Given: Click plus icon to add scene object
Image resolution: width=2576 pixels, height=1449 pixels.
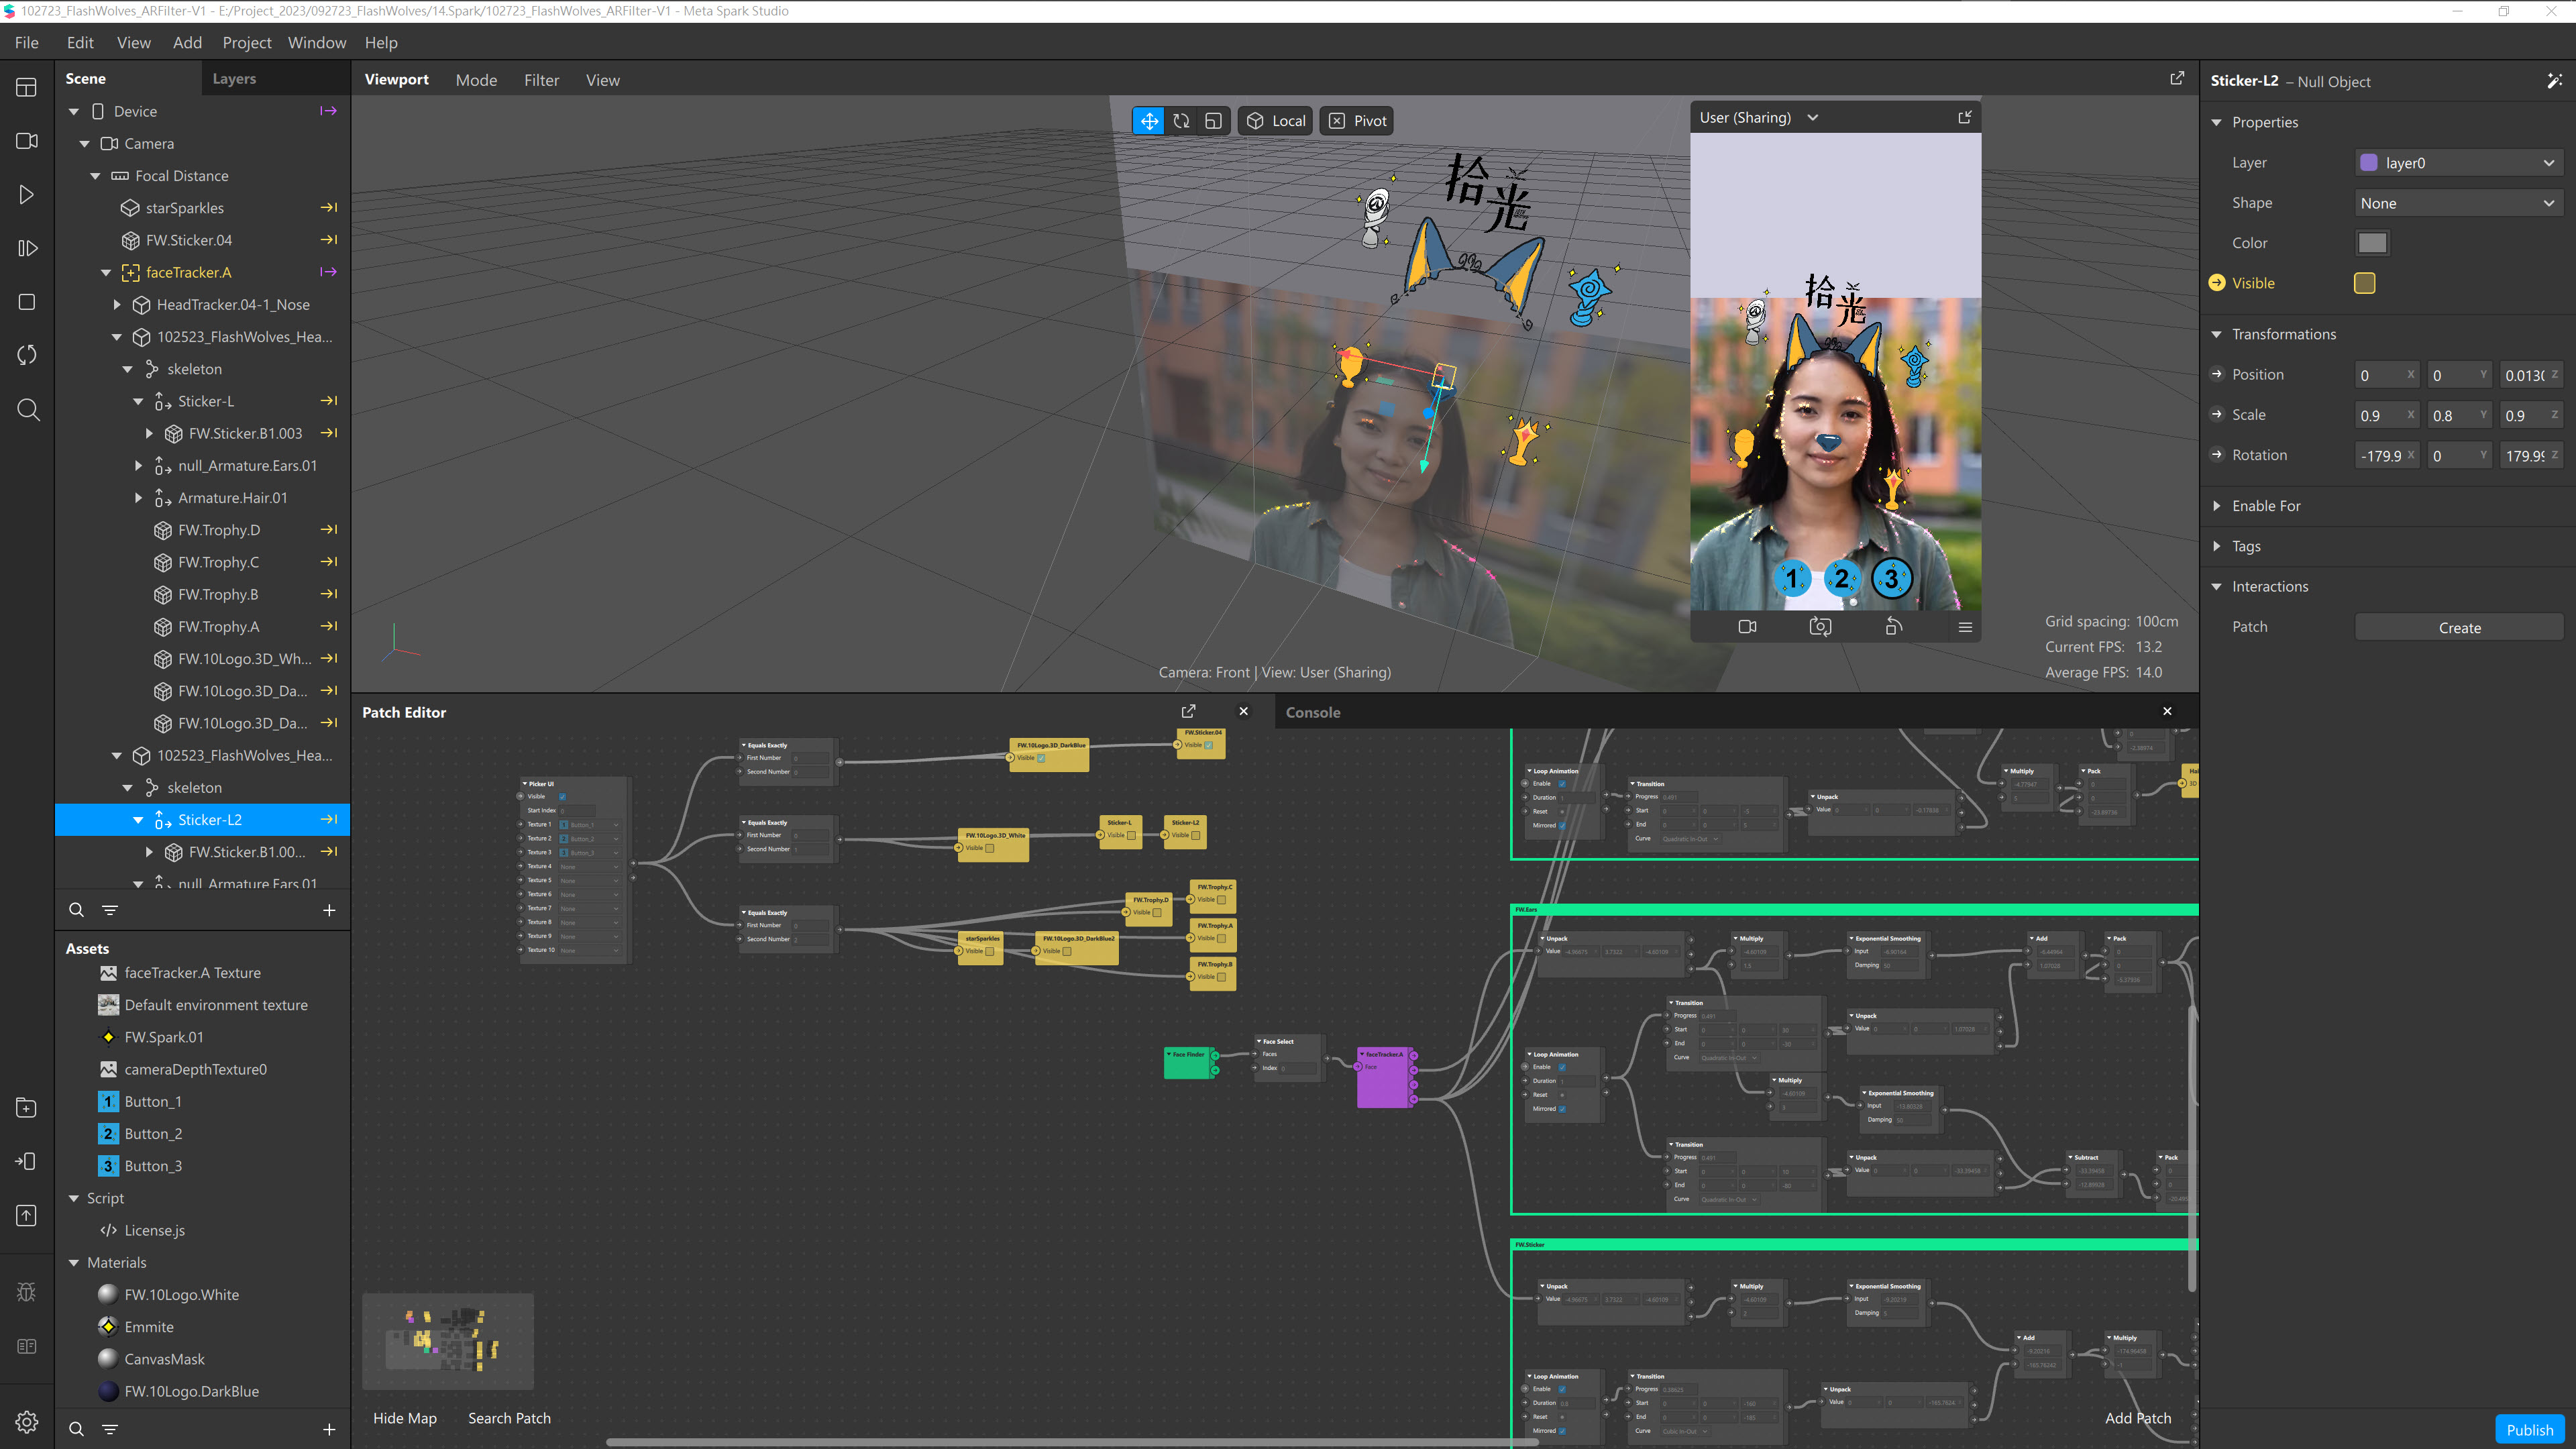Looking at the screenshot, I should point(329,910).
